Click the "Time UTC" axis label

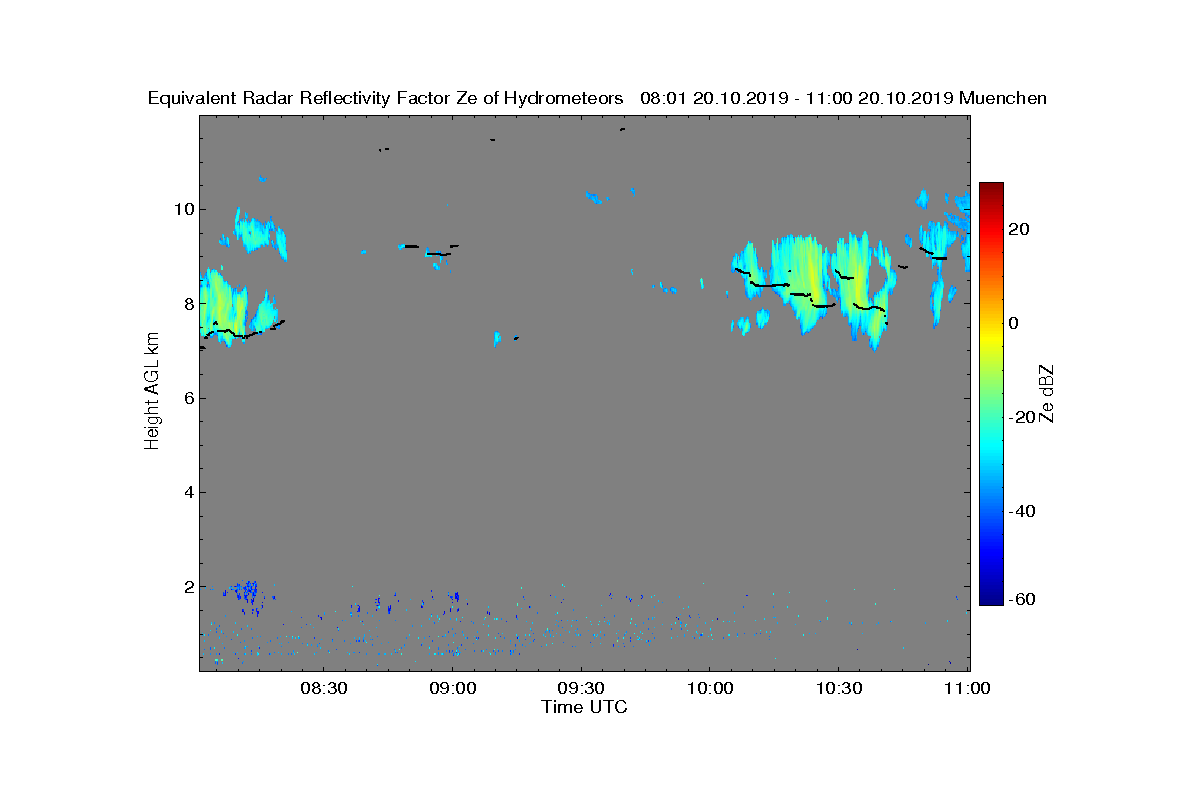point(585,707)
